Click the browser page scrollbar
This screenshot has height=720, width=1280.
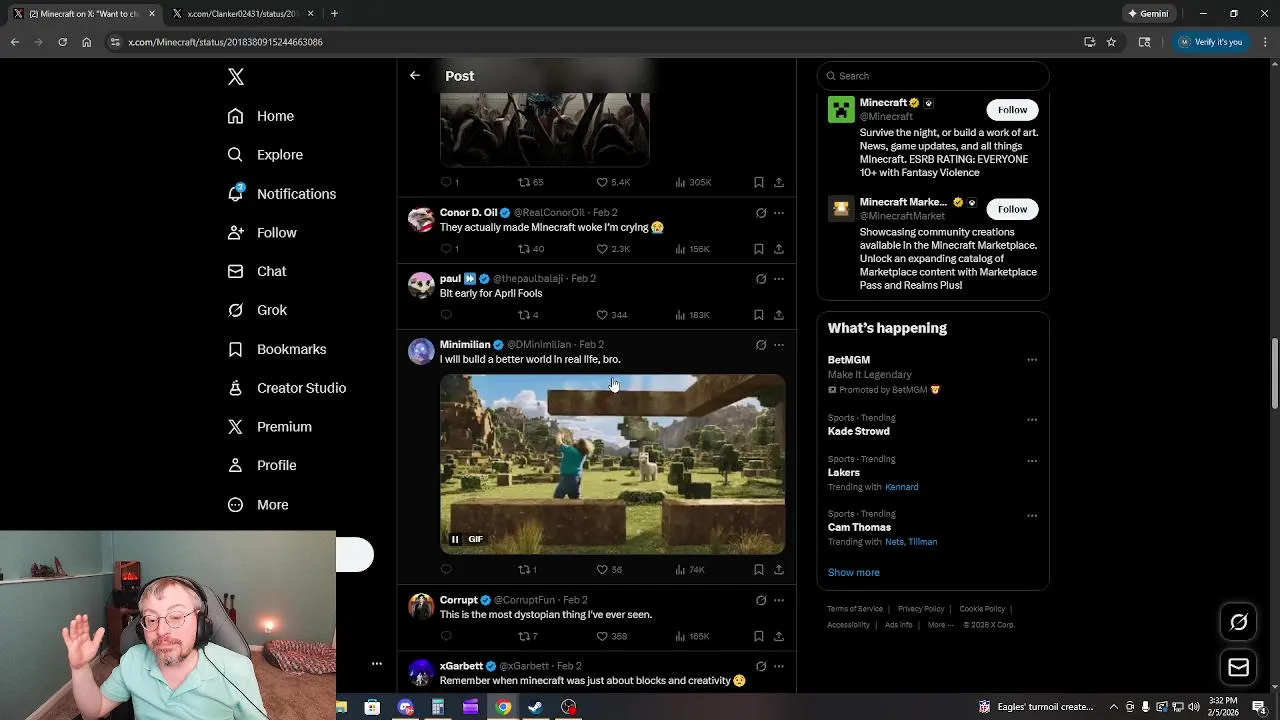tap(1274, 373)
